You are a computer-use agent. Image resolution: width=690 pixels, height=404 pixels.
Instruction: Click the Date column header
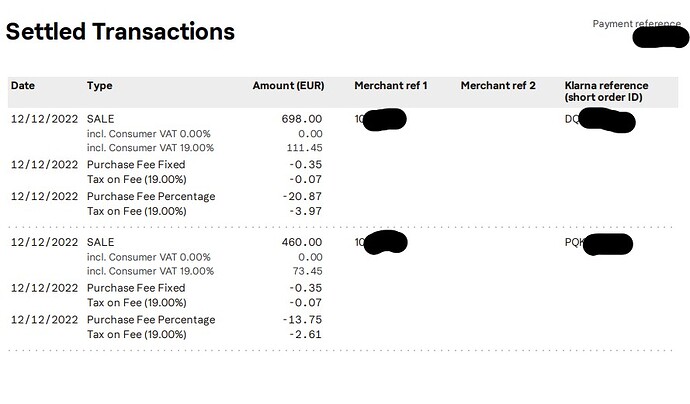[x=23, y=86]
